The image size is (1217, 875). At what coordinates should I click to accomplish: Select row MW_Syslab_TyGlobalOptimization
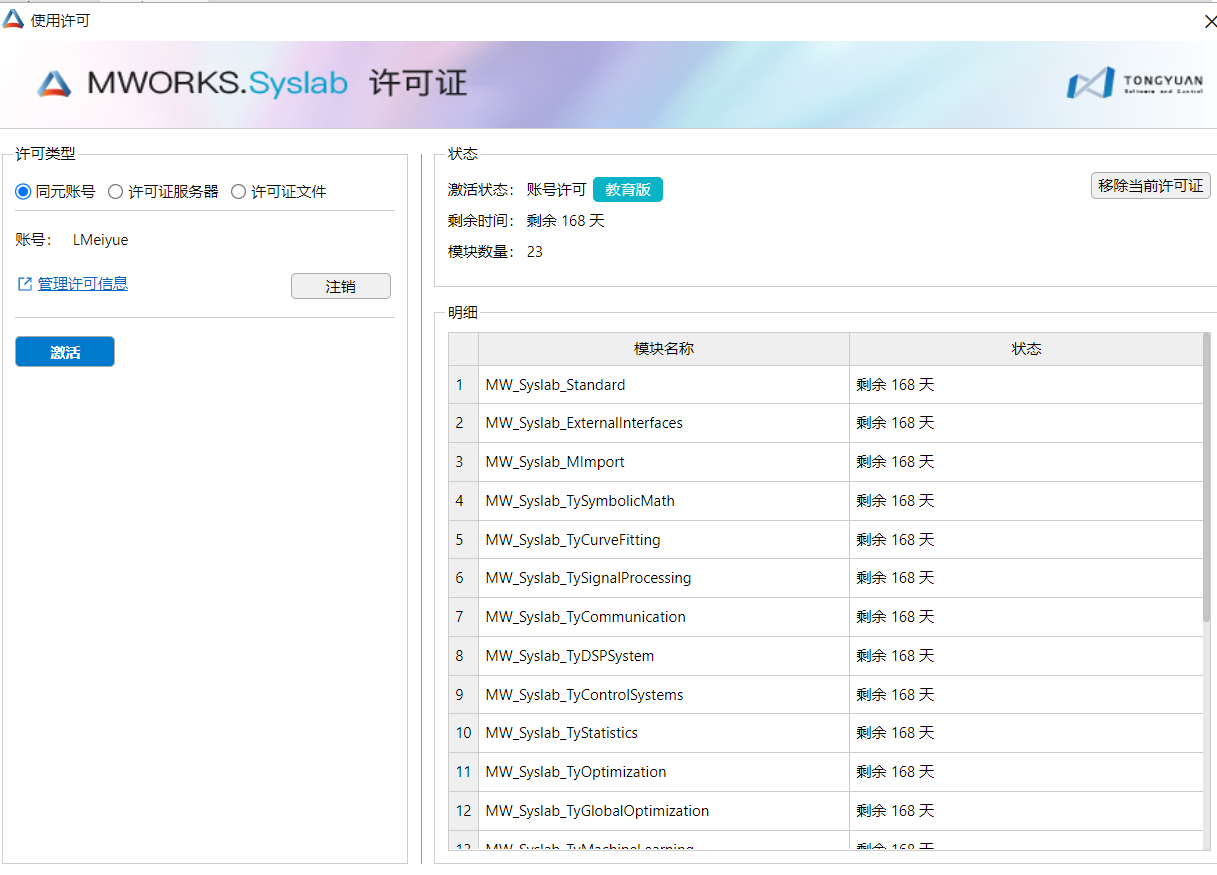[826, 811]
